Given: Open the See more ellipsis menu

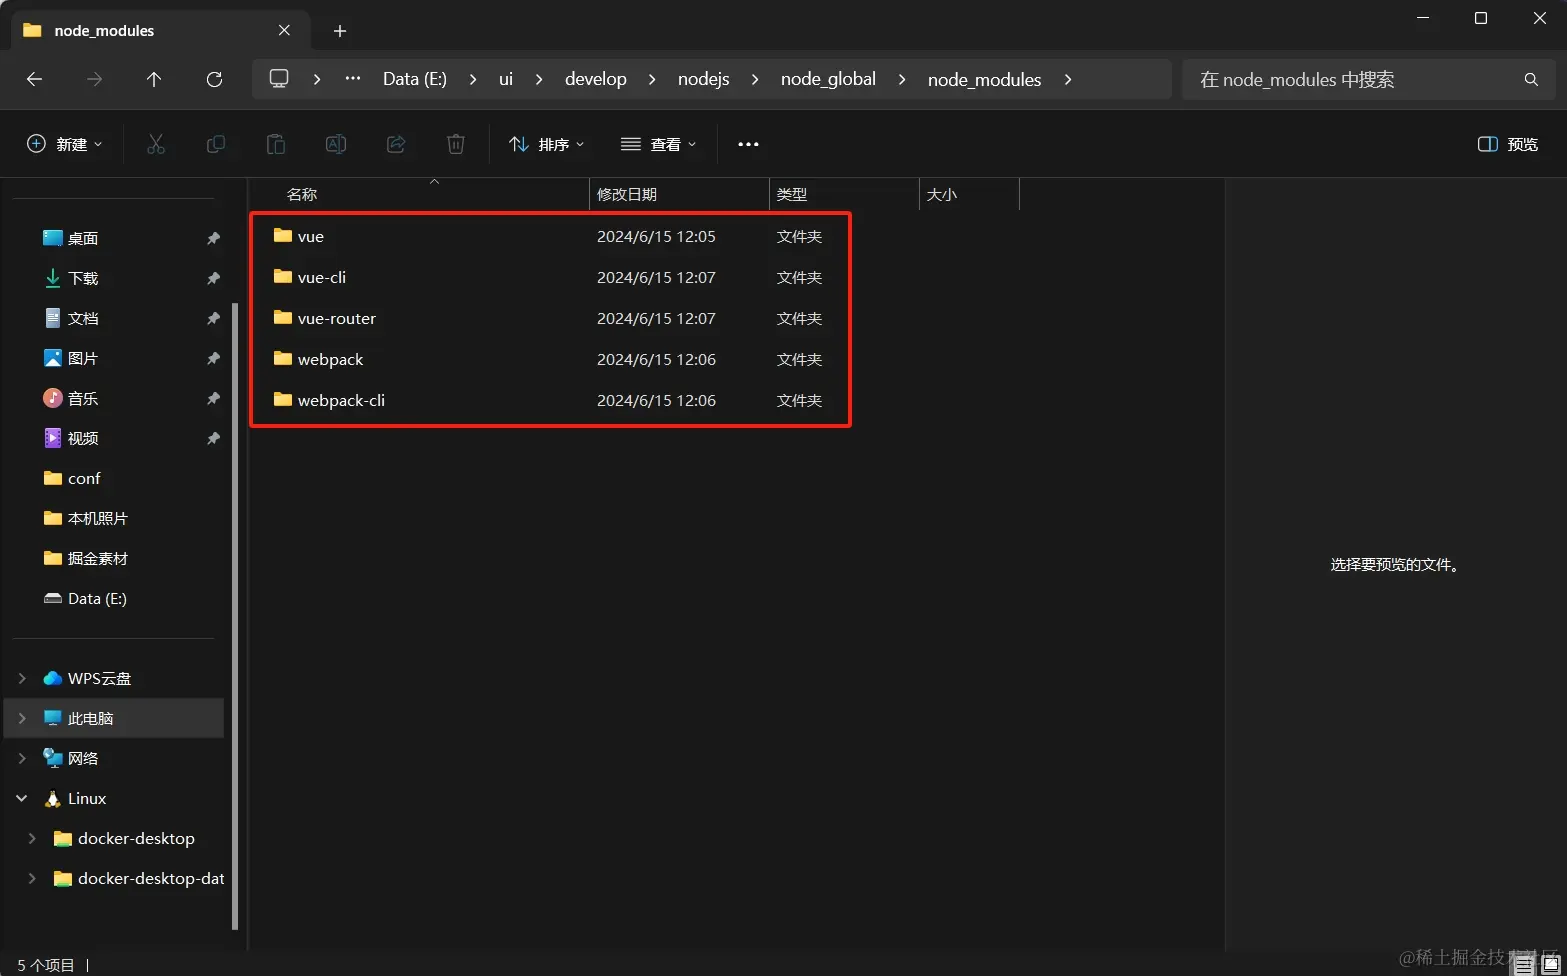Looking at the screenshot, I should click(748, 144).
